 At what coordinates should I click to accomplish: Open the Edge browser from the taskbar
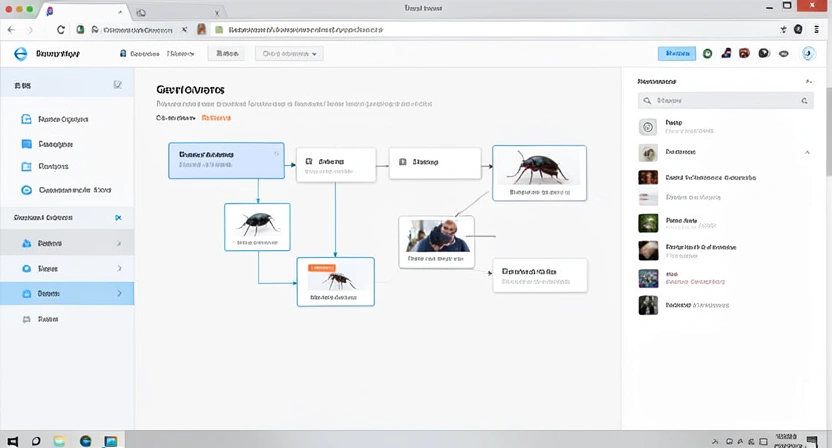[86, 440]
